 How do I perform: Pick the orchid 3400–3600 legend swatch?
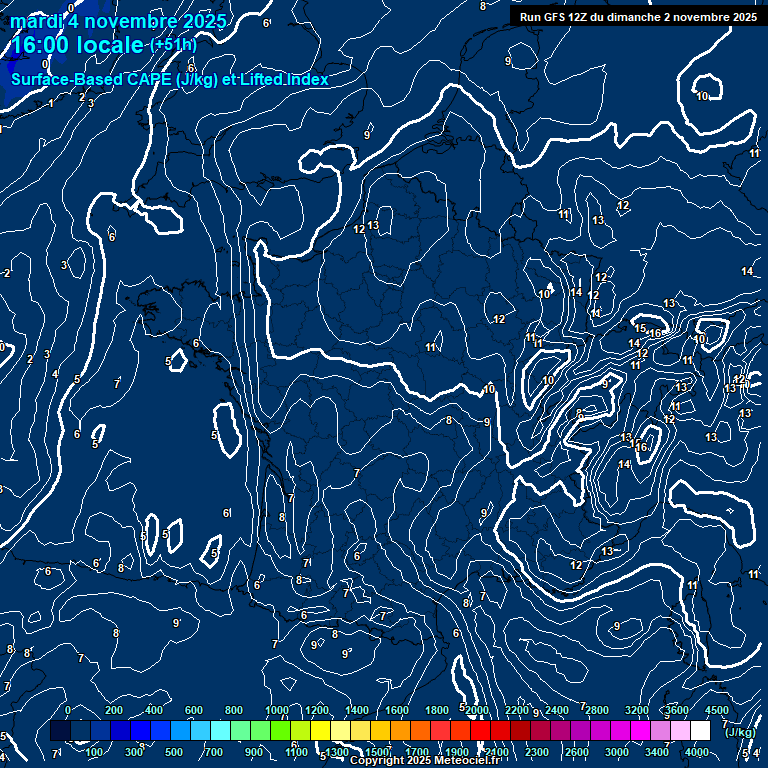[660, 730]
